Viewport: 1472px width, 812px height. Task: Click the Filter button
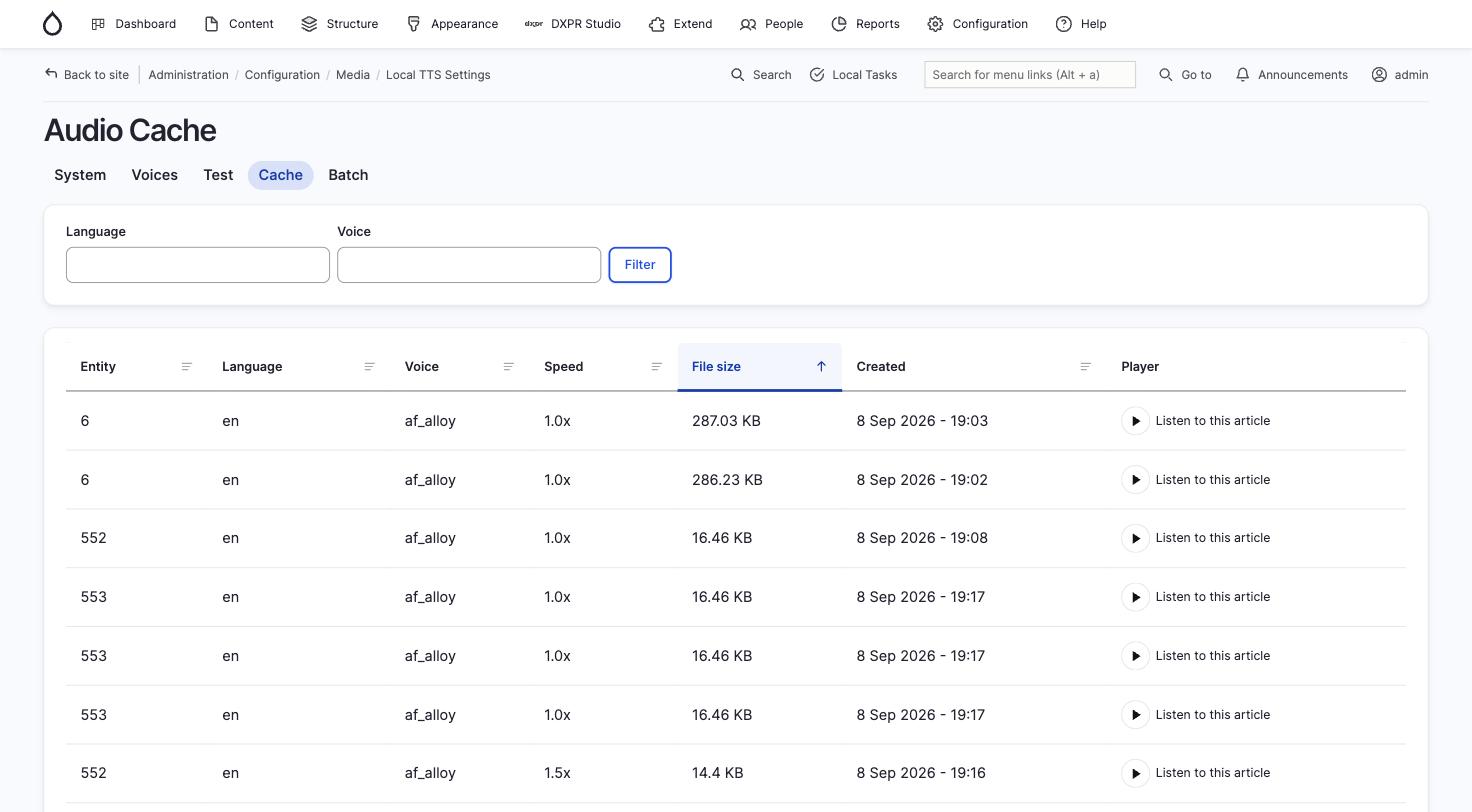click(640, 265)
